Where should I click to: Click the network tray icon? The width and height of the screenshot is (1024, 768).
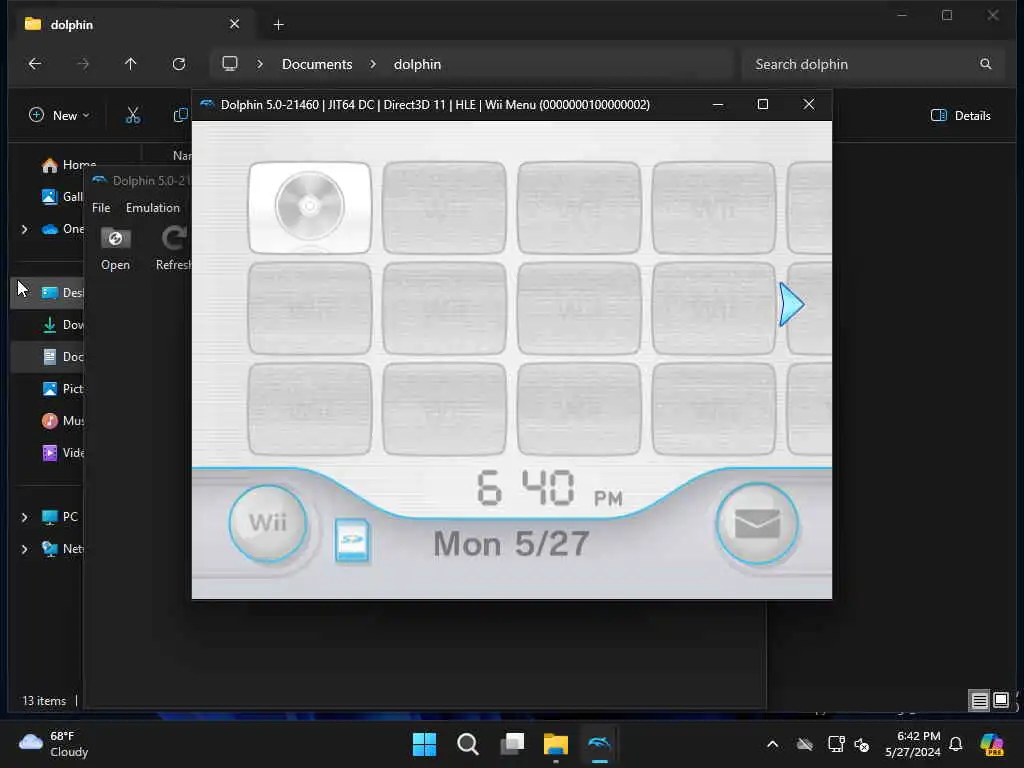pos(836,744)
